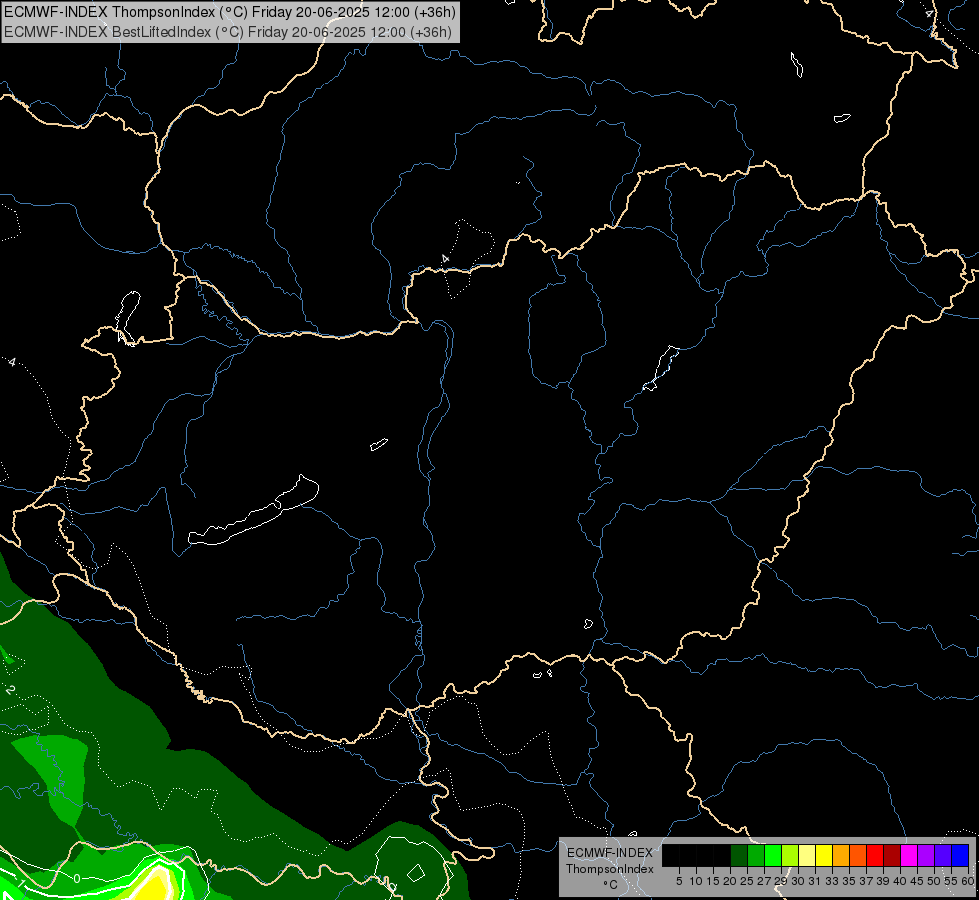Click the purple 45–50 legend swatch

[x=926, y=855]
